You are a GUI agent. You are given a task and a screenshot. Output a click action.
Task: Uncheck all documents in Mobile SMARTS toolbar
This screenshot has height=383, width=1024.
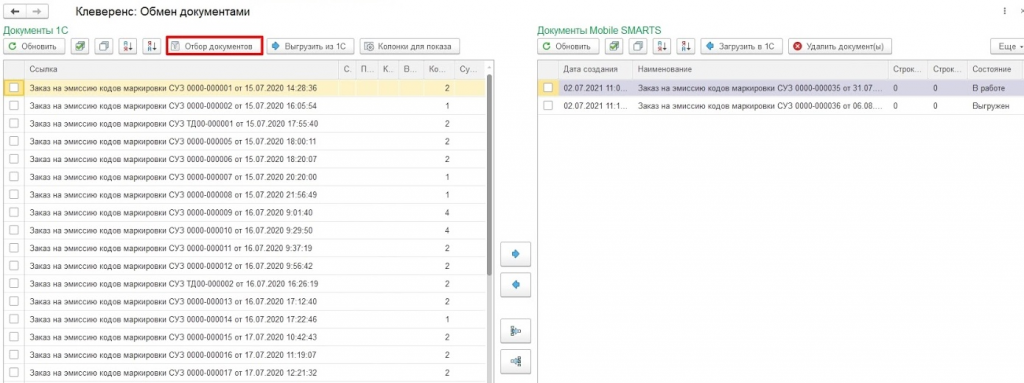(x=639, y=46)
